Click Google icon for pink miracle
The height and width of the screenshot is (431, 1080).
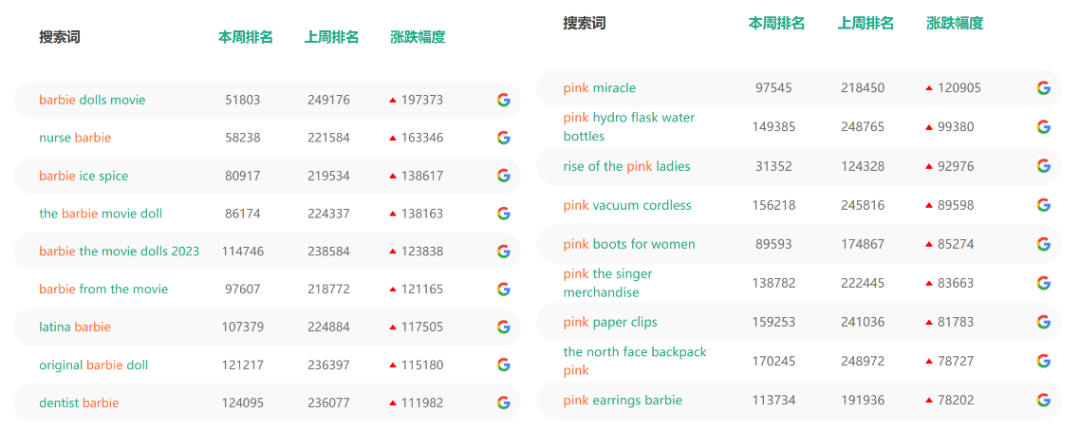click(x=1043, y=88)
